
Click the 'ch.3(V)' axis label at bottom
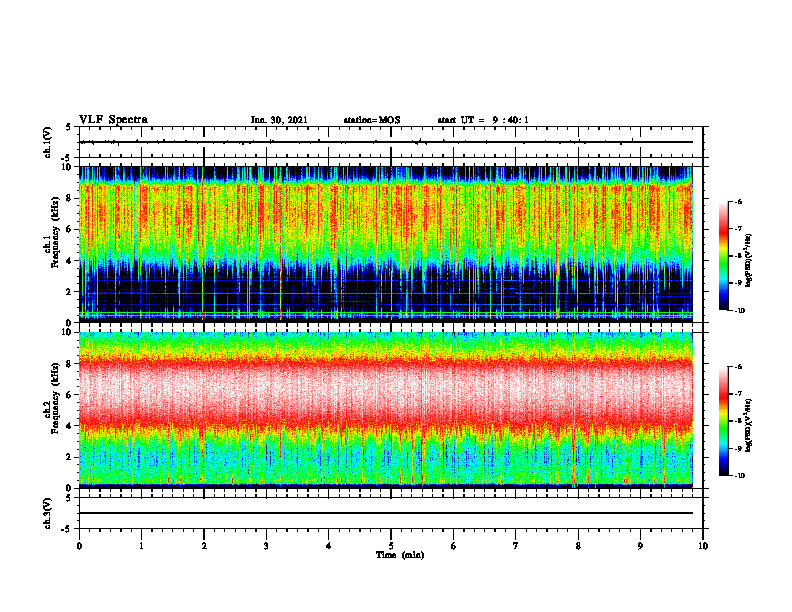48,513
